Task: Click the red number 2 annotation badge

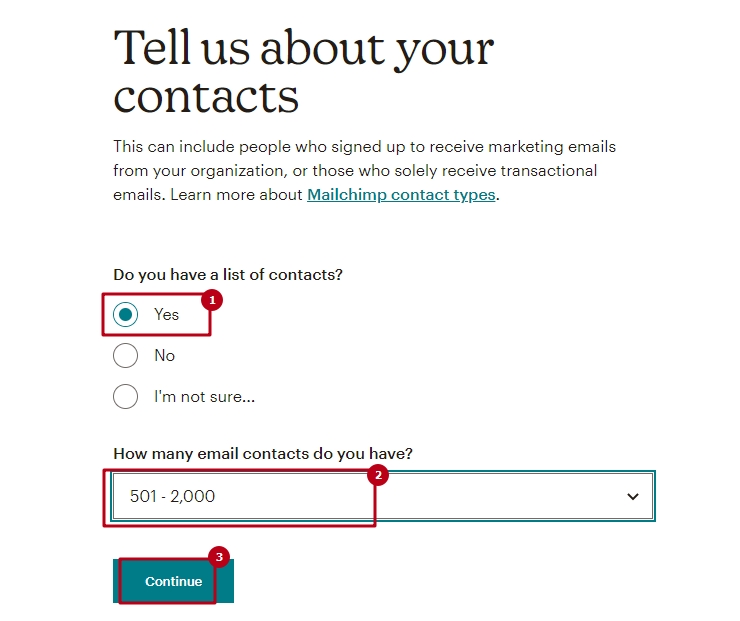Action: point(376,476)
